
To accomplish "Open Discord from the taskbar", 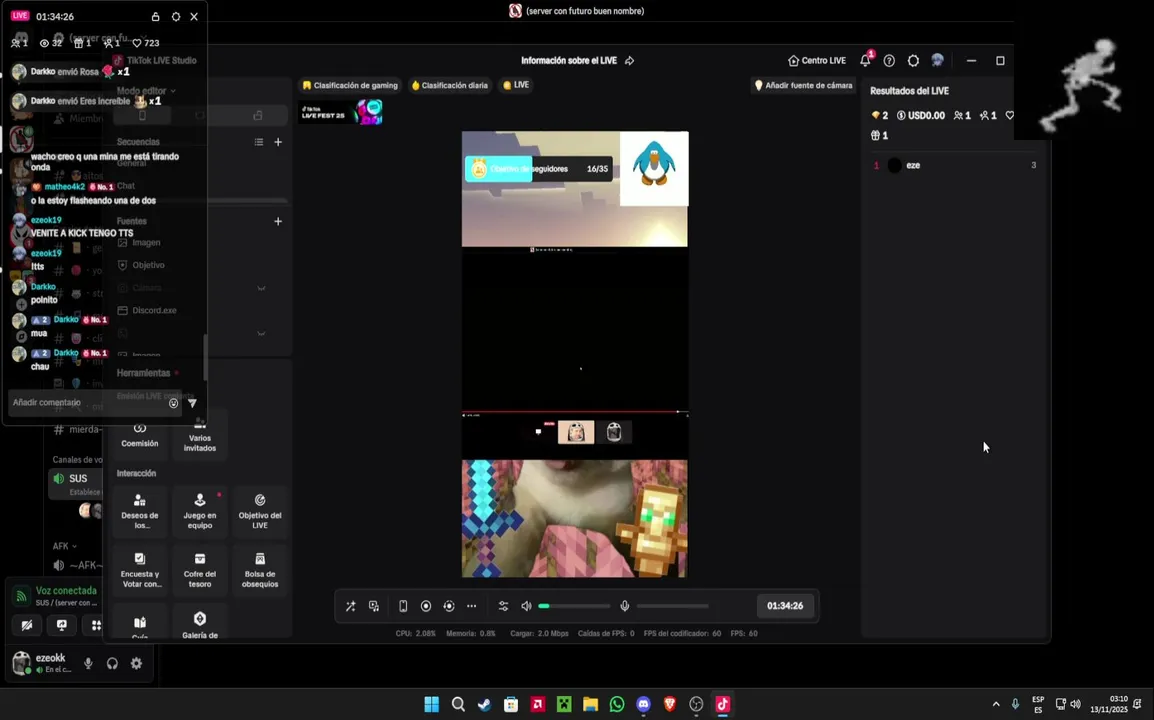I will (643, 705).
